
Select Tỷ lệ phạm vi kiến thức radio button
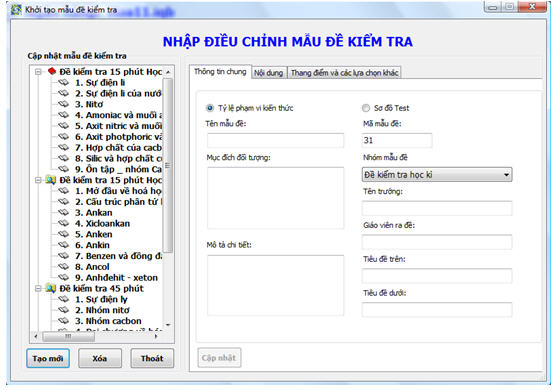click(x=210, y=108)
